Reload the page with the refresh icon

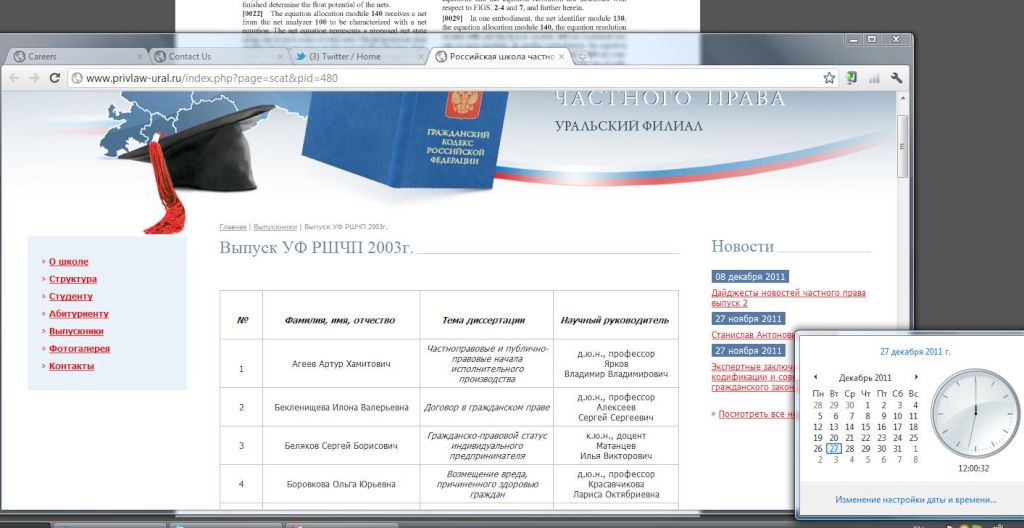click(x=55, y=78)
